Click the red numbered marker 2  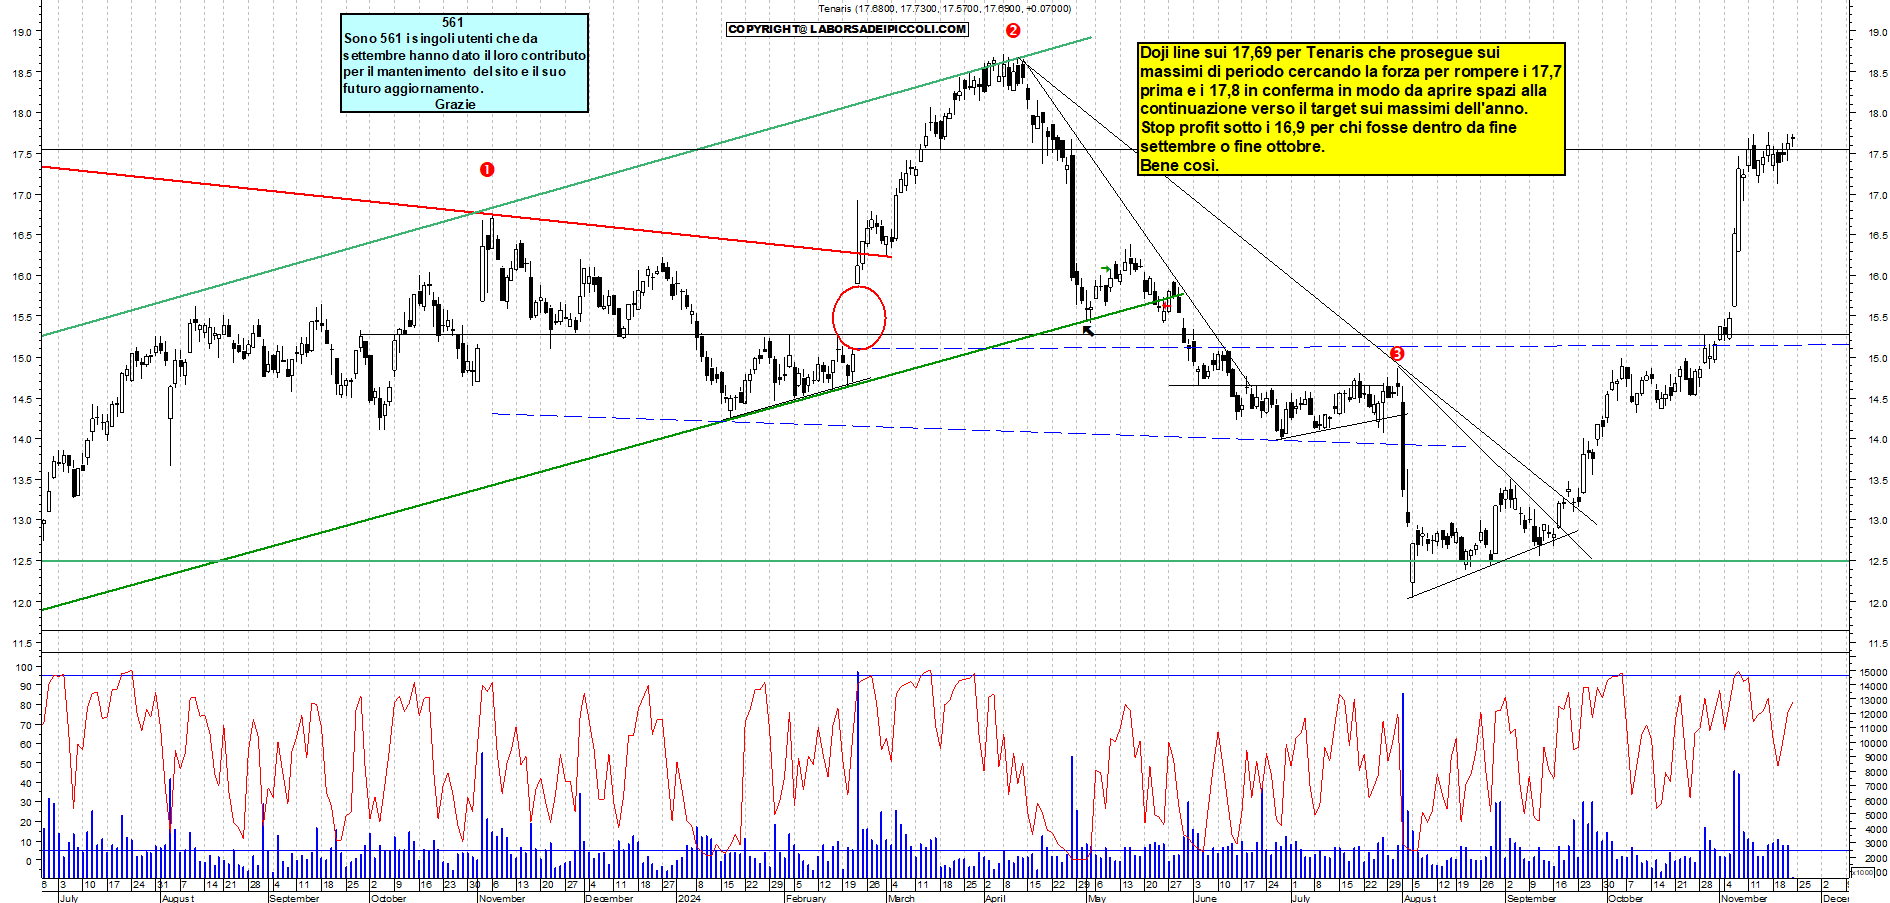click(x=1013, y=31)
